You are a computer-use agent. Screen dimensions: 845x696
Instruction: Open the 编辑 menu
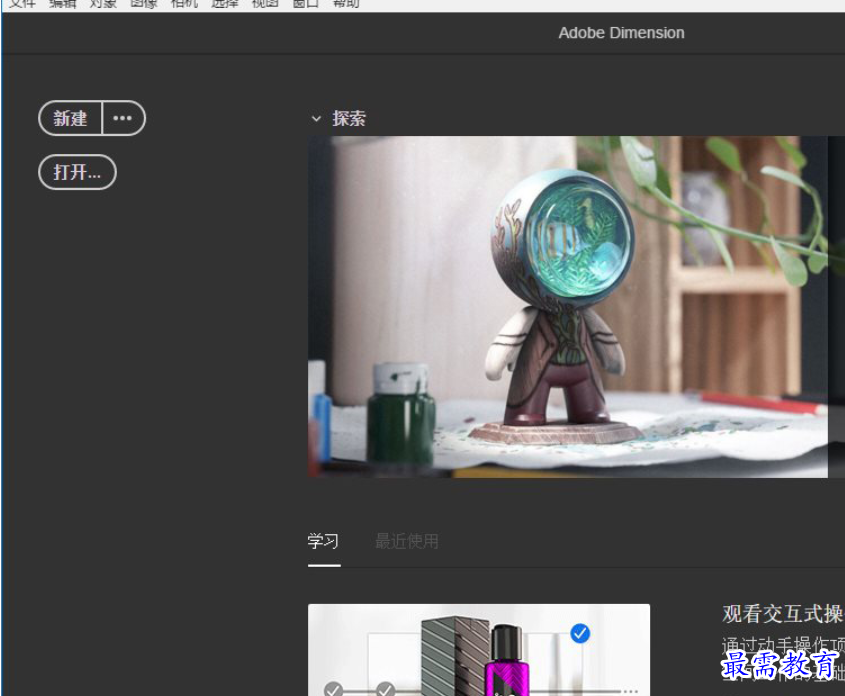pyautogui.click(x=63, y=3)
